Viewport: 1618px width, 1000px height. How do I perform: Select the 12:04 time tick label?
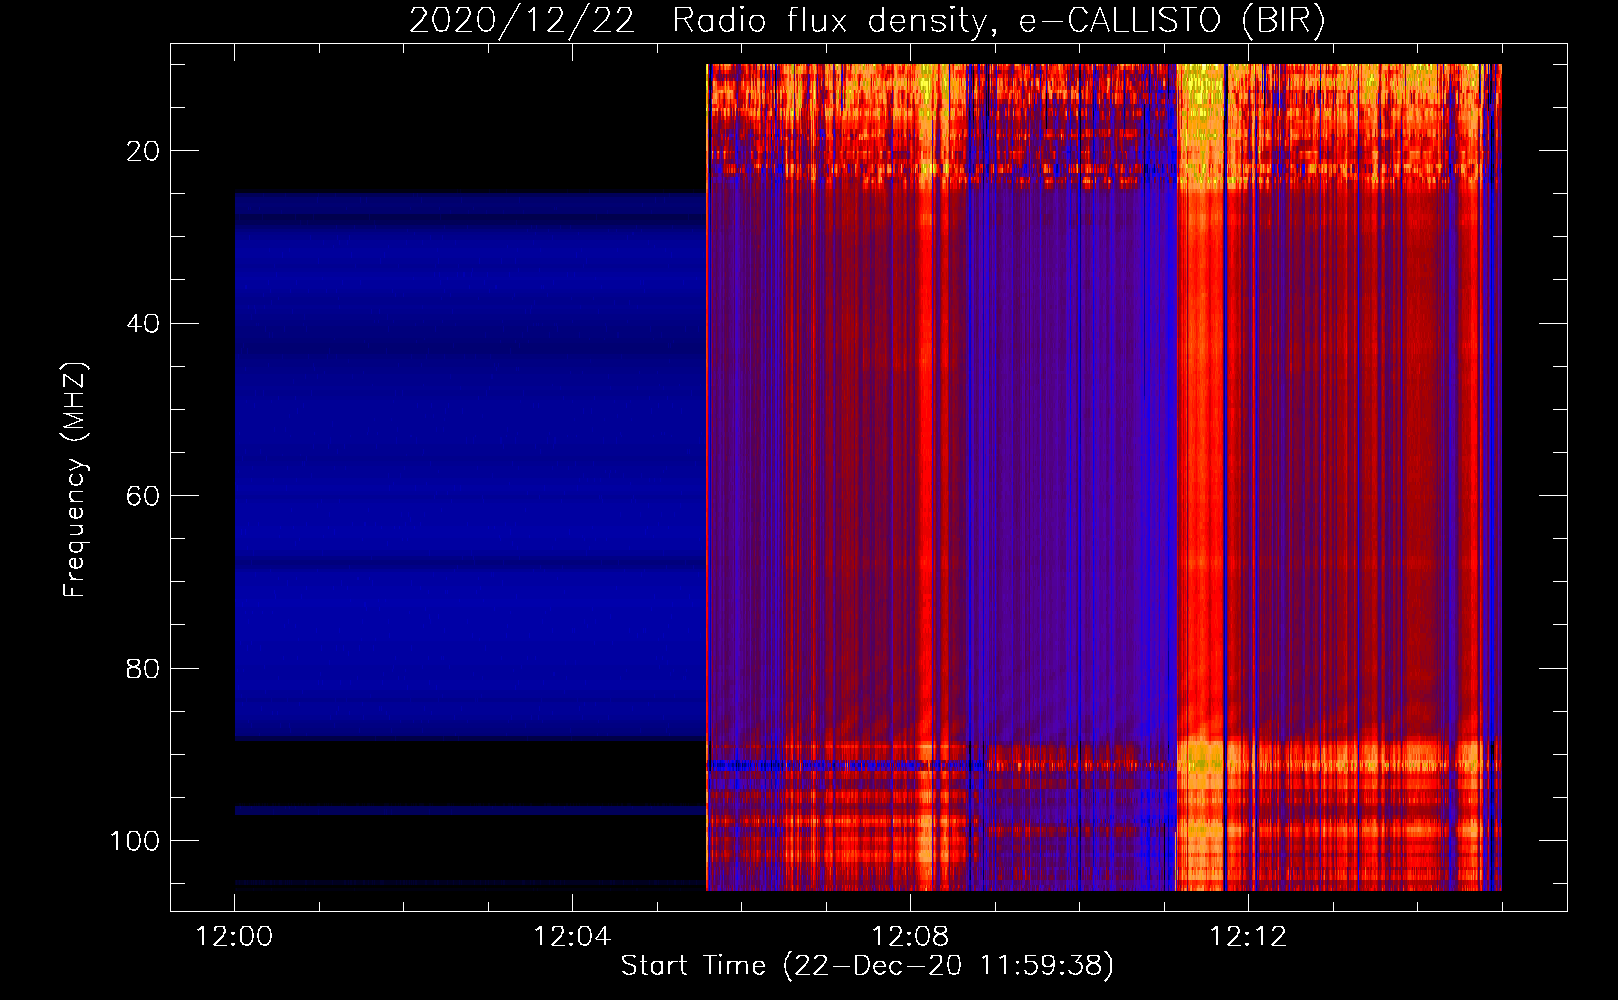coord(572,937)
